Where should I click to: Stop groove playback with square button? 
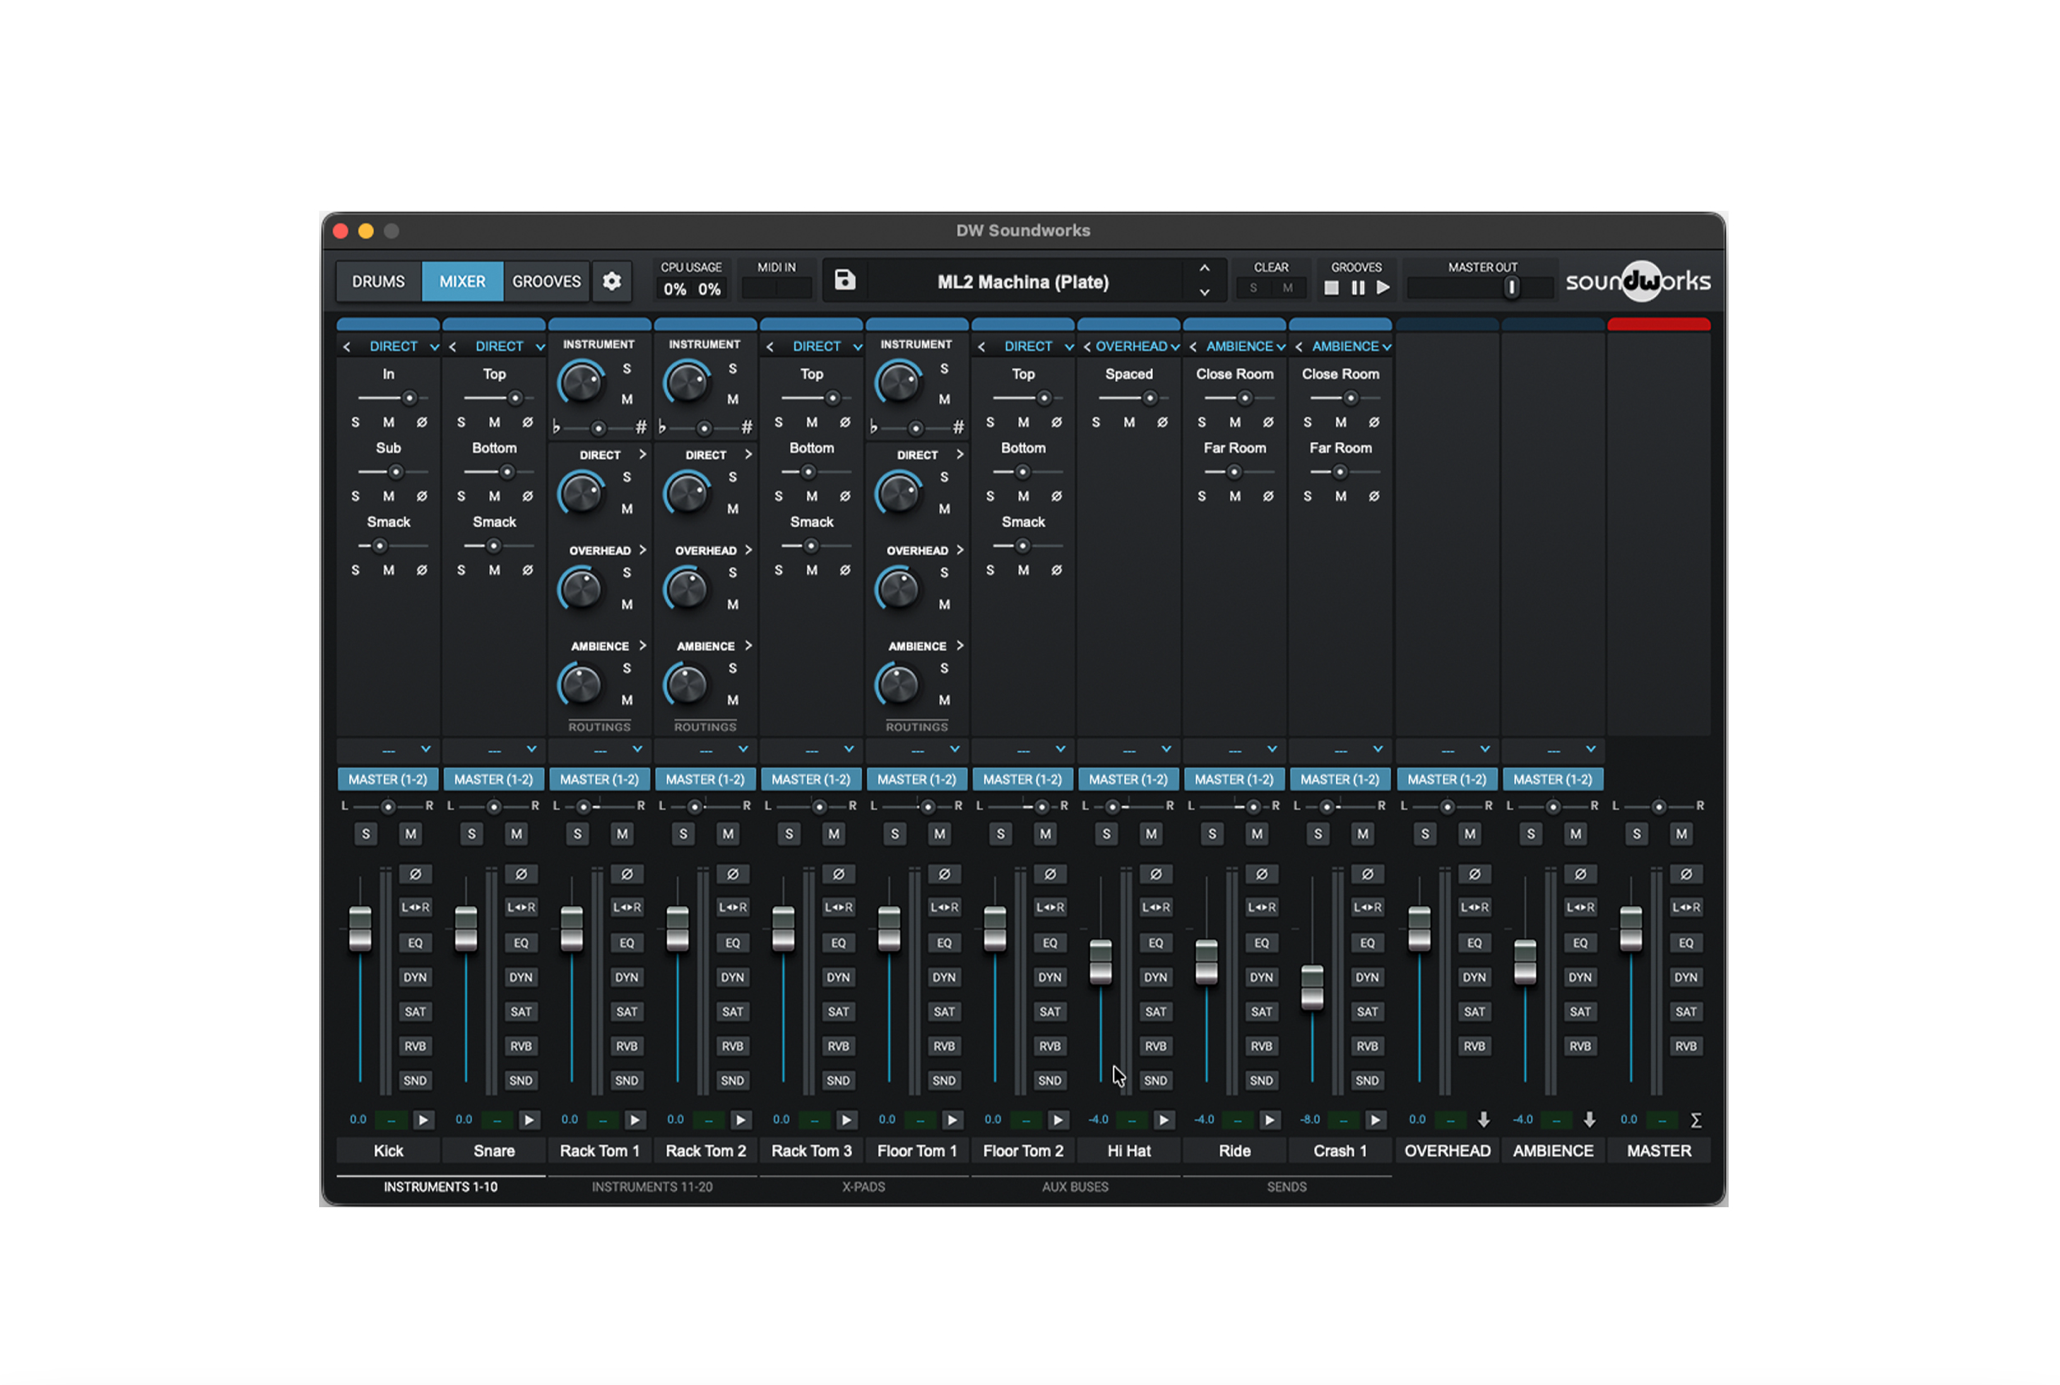click(1331, 288)
